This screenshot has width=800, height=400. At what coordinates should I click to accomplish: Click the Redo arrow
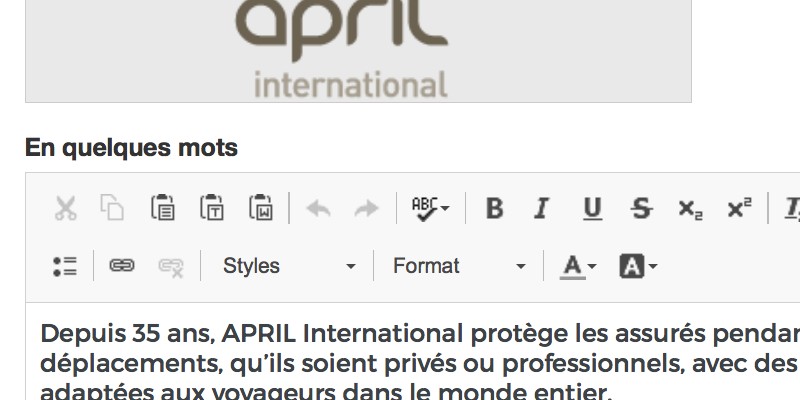point(366,209)
